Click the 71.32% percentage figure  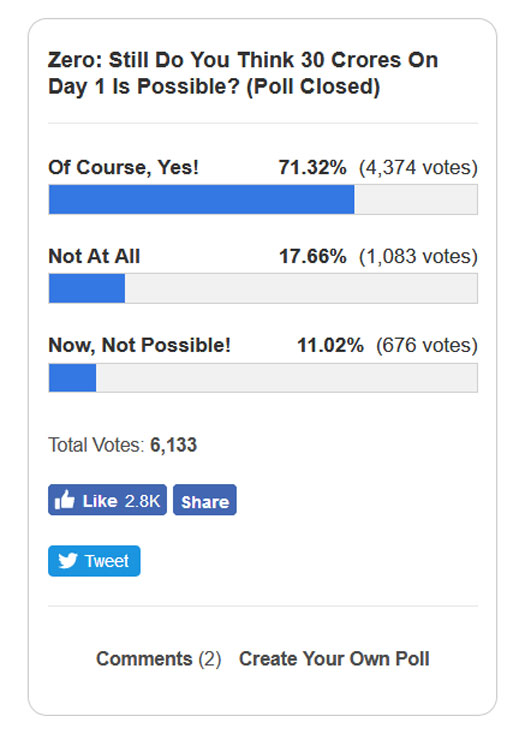click(x=312, y=167)
